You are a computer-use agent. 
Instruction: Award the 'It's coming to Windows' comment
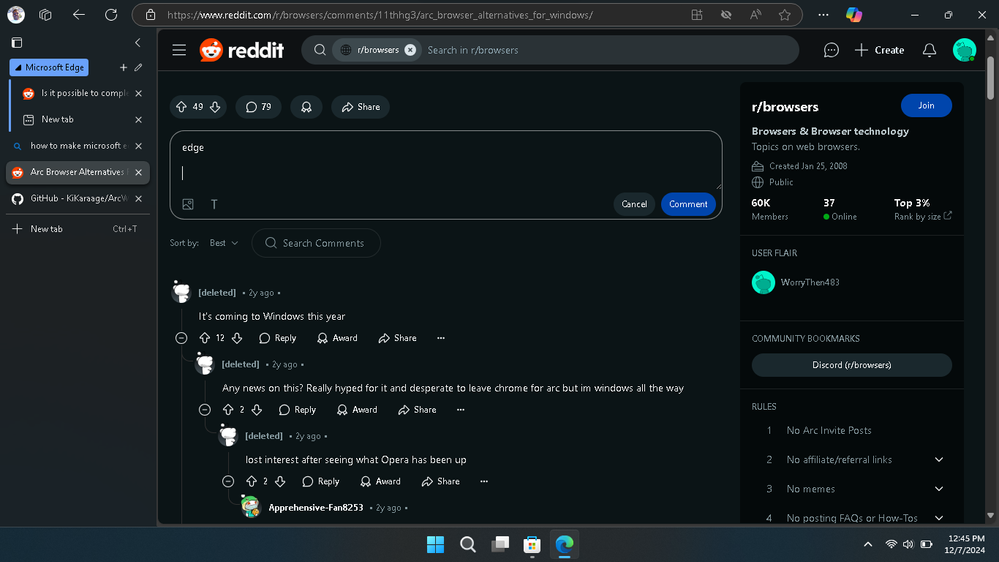coord(338,338)
